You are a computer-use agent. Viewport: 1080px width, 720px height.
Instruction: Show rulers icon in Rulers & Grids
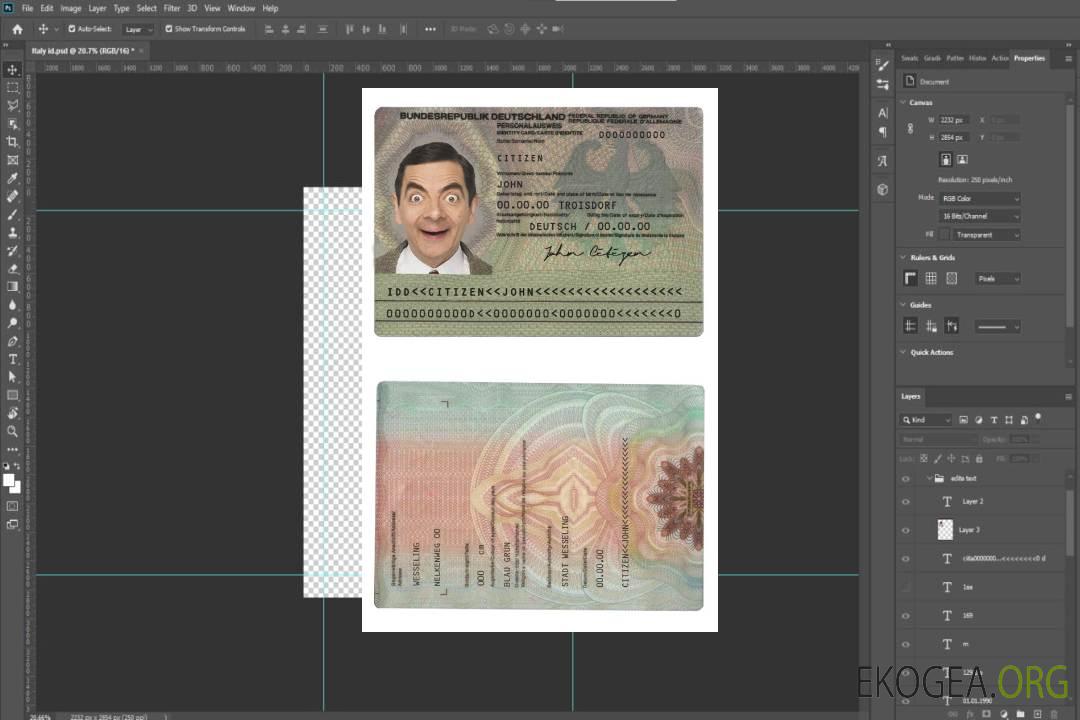pyautogui.click(x=911, y=278)
